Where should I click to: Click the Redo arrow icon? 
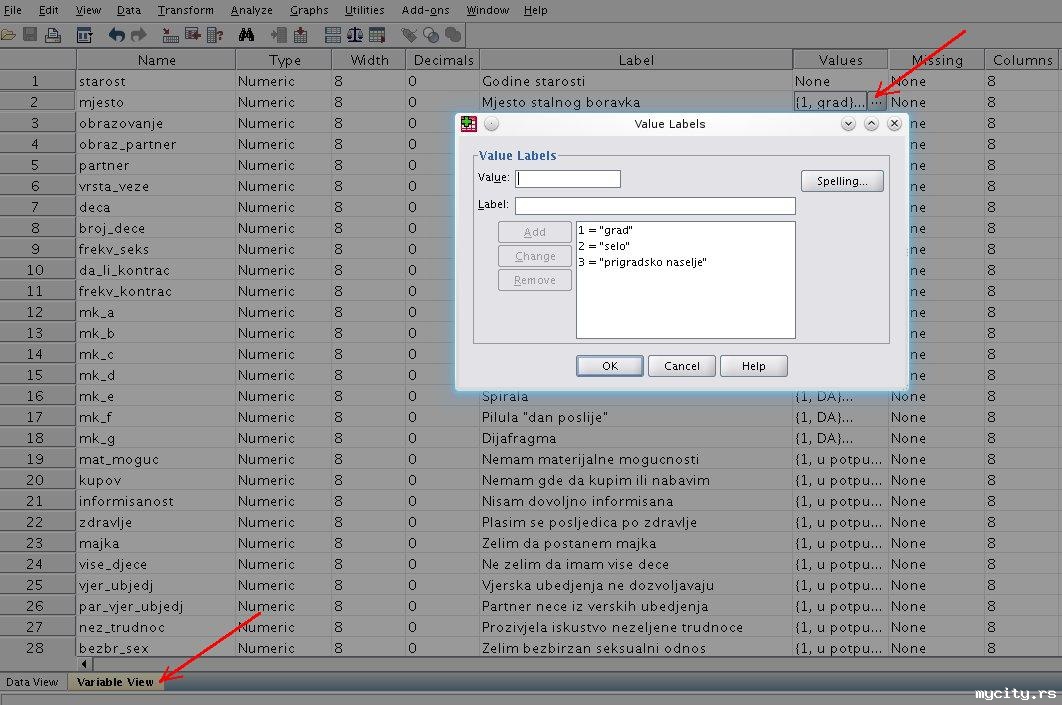pyautogui.click(x=139, y=35)
